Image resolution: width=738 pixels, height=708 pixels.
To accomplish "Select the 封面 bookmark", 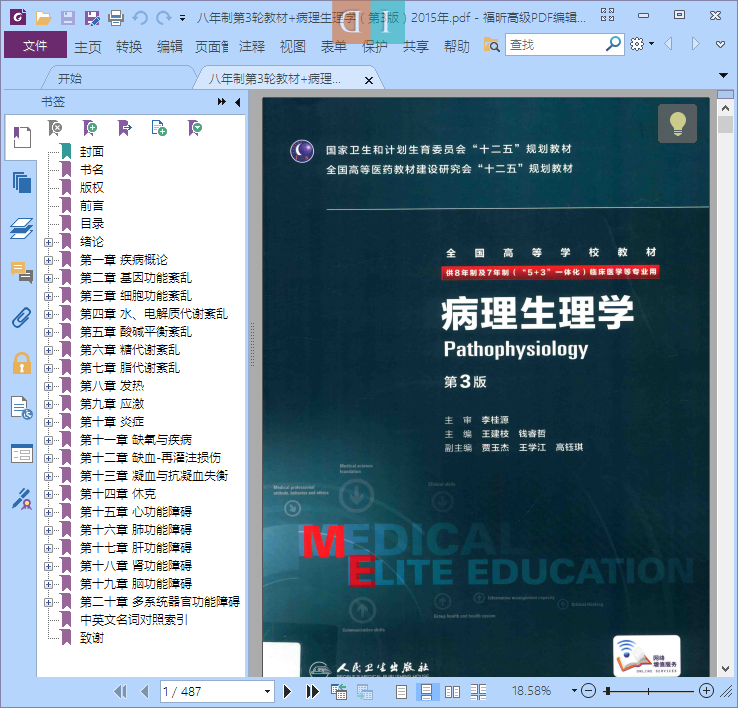I will pos(92,152).
